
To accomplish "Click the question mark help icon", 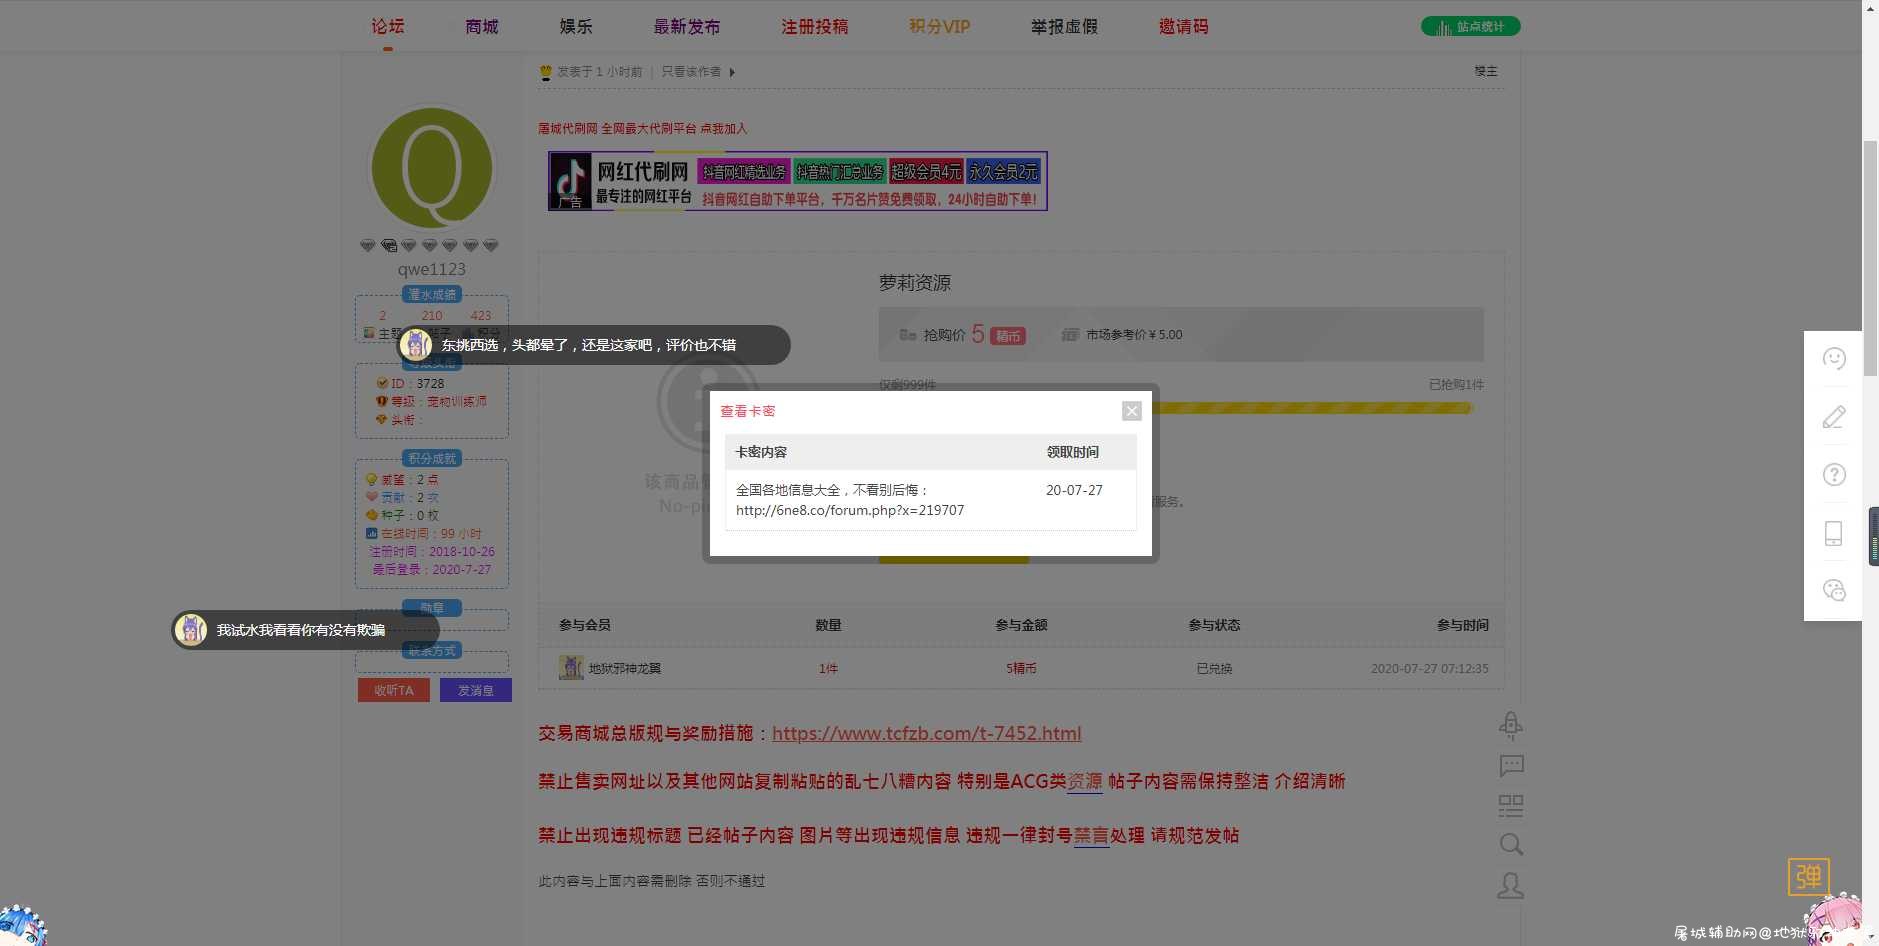I will pyautogui.click(x=1833, y=475).
